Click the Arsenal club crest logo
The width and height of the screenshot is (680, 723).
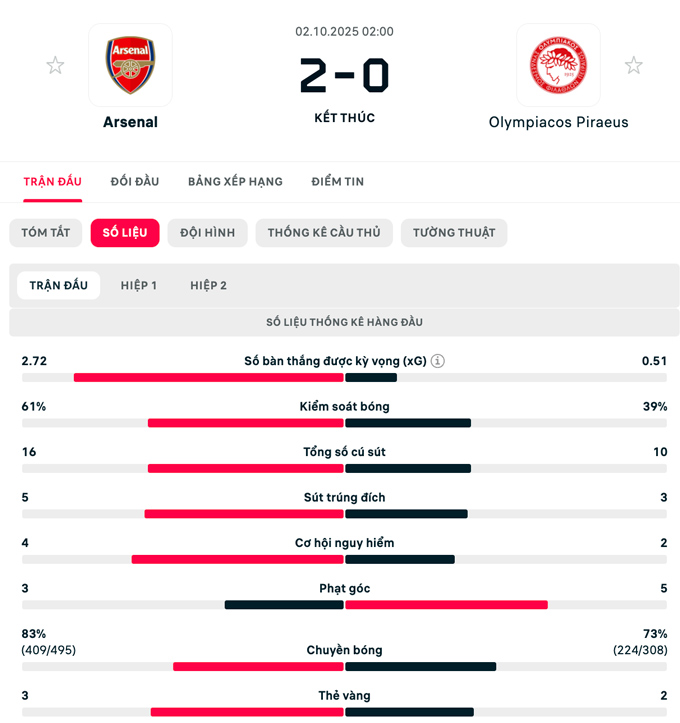point(130,65)
